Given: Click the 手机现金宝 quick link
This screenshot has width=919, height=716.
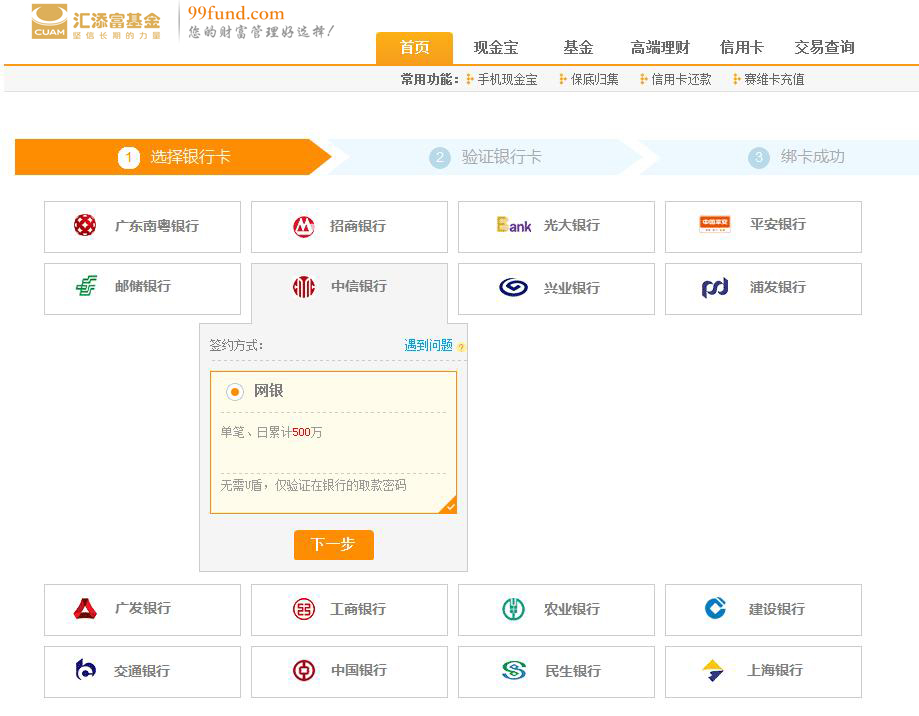Looking at the screenshot, I should coord(507,80).
